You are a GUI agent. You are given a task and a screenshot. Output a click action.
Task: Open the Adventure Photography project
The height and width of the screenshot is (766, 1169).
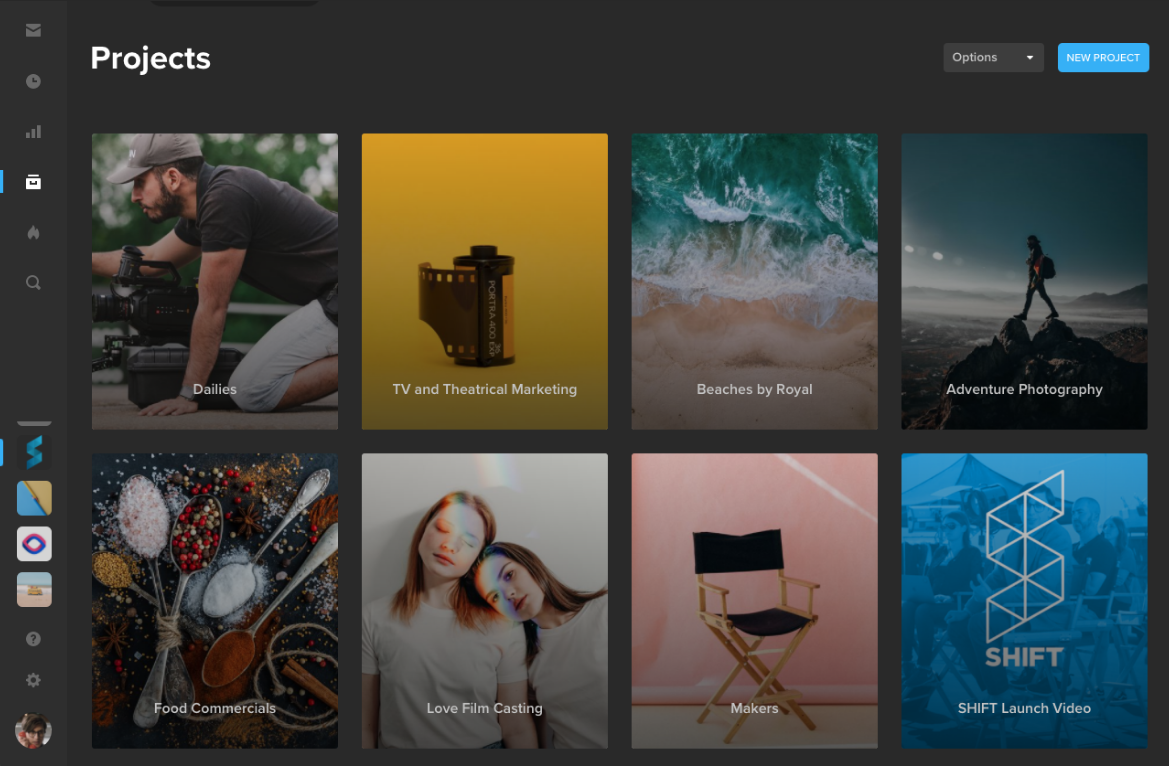click(1024, 281)
